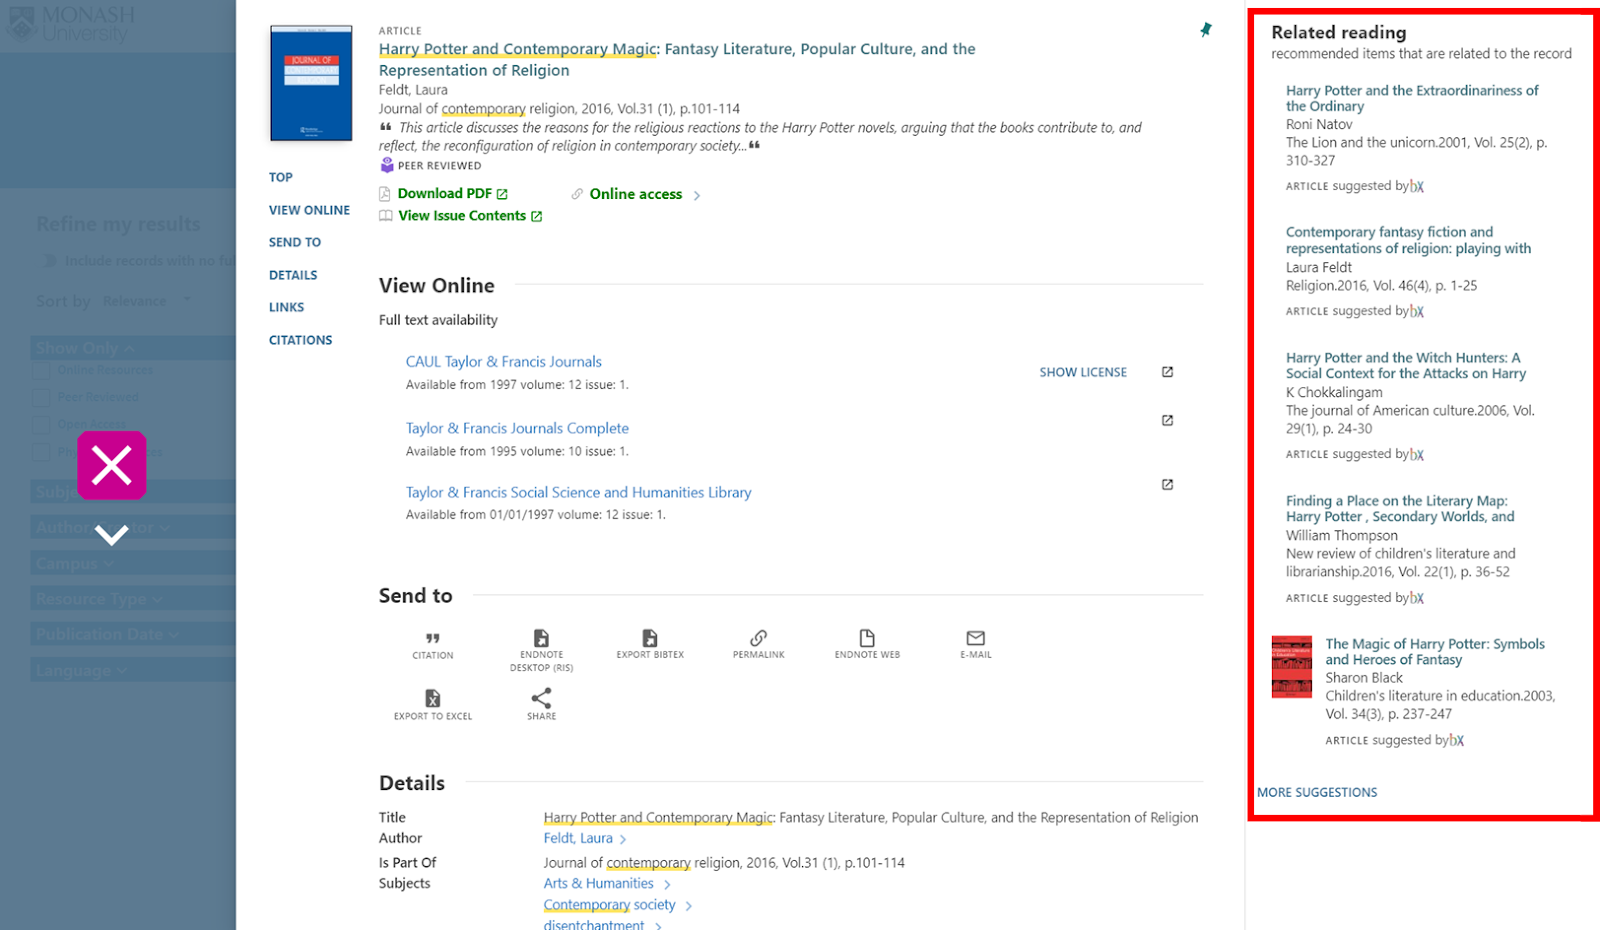Click author Feldt, Laura in Details
This screenshot has width=1600, height=930.
click(578, 838)
